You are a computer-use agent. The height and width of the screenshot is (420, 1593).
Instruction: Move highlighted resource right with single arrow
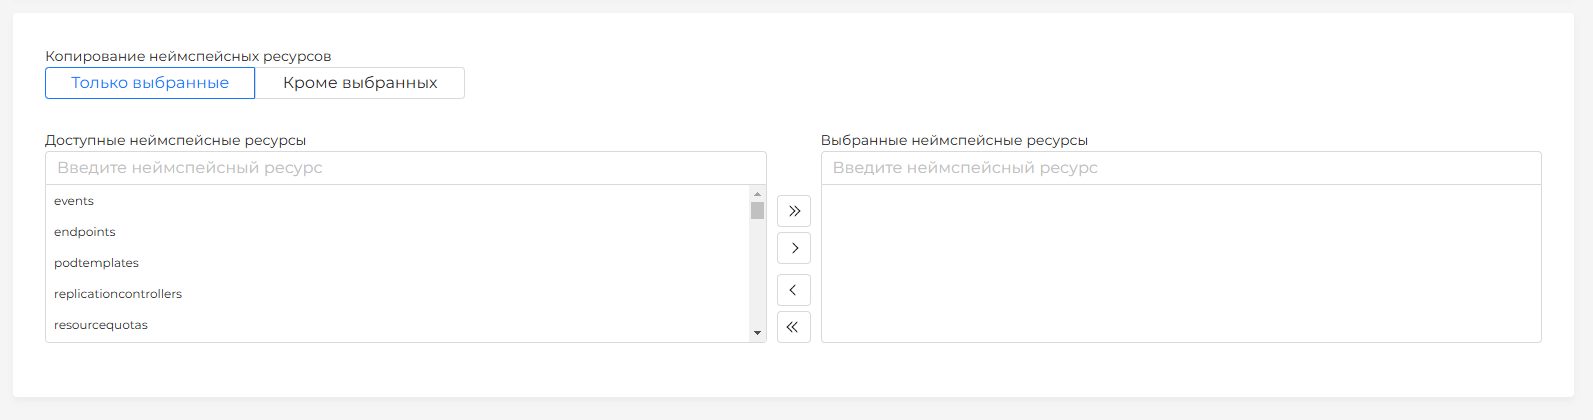[794, 248]
